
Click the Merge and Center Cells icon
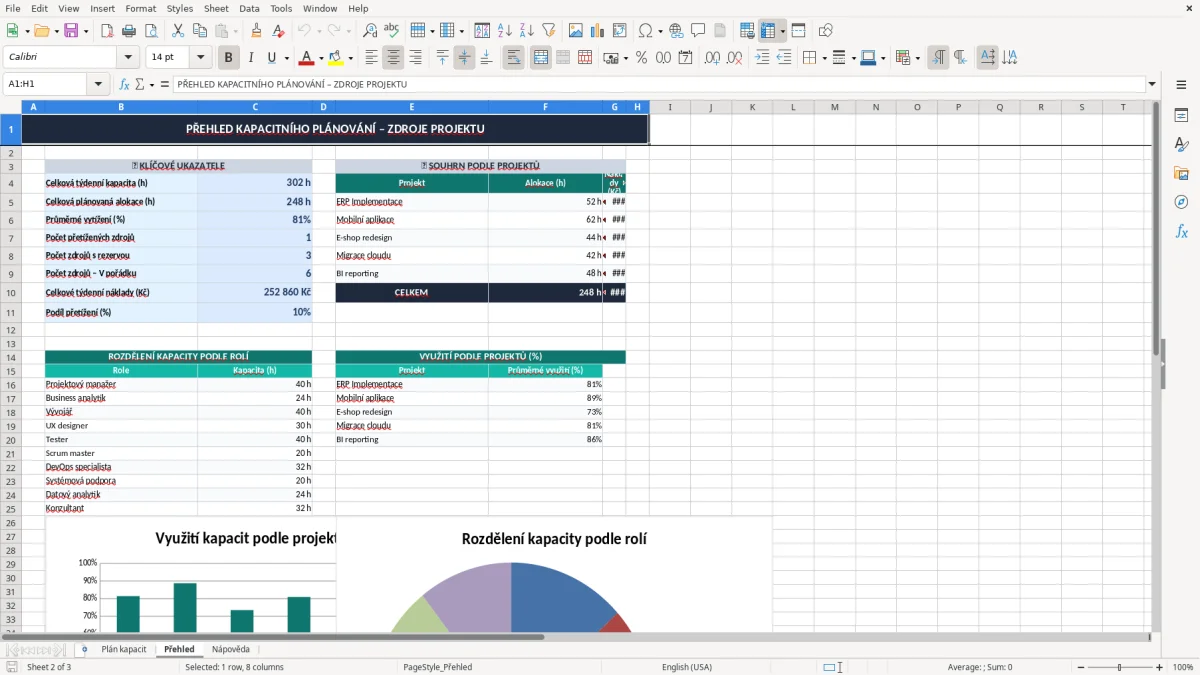coord(541,58)
